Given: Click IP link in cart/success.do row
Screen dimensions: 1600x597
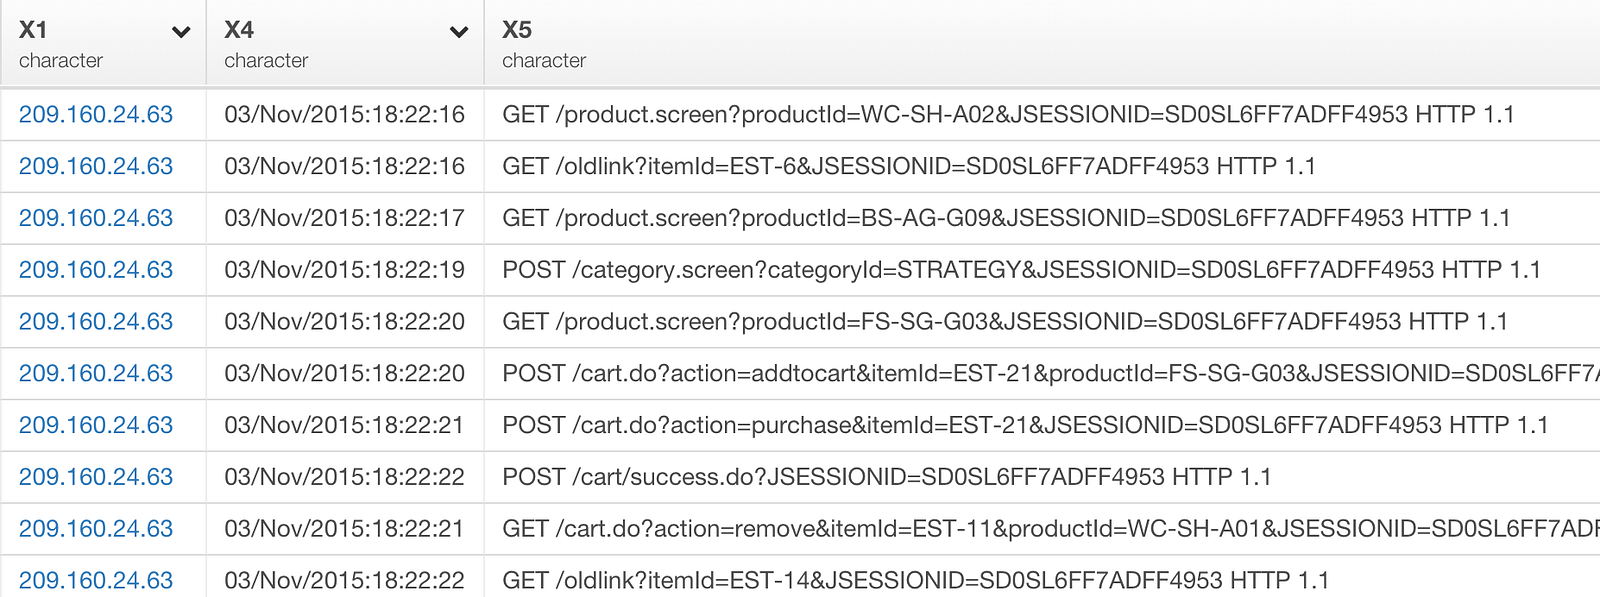Looking at the screenshot, I should point(96,477).
